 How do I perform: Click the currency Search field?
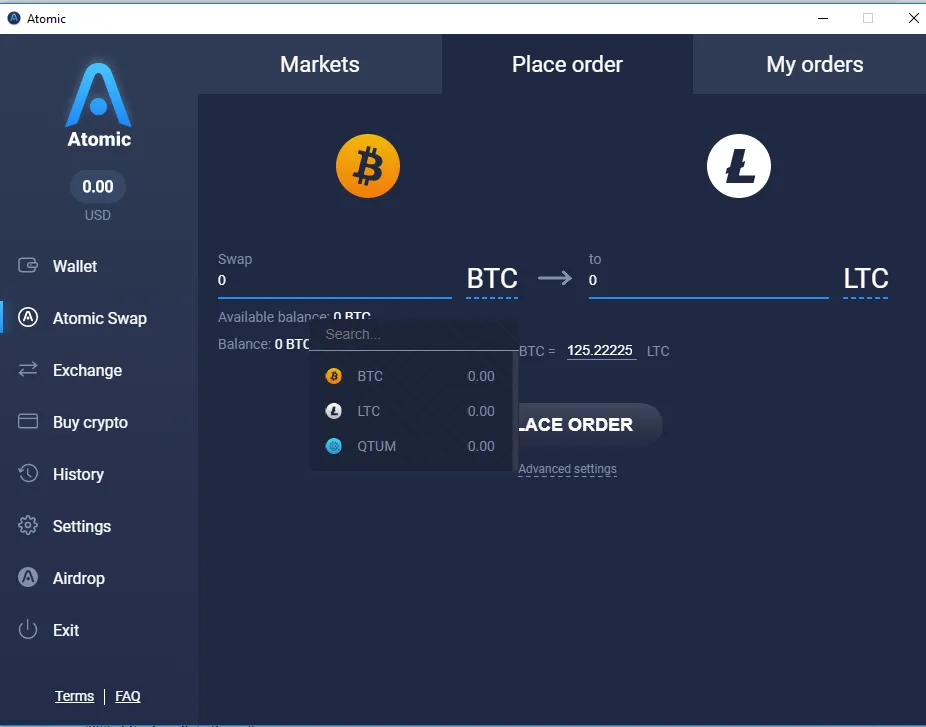point(413,334)
